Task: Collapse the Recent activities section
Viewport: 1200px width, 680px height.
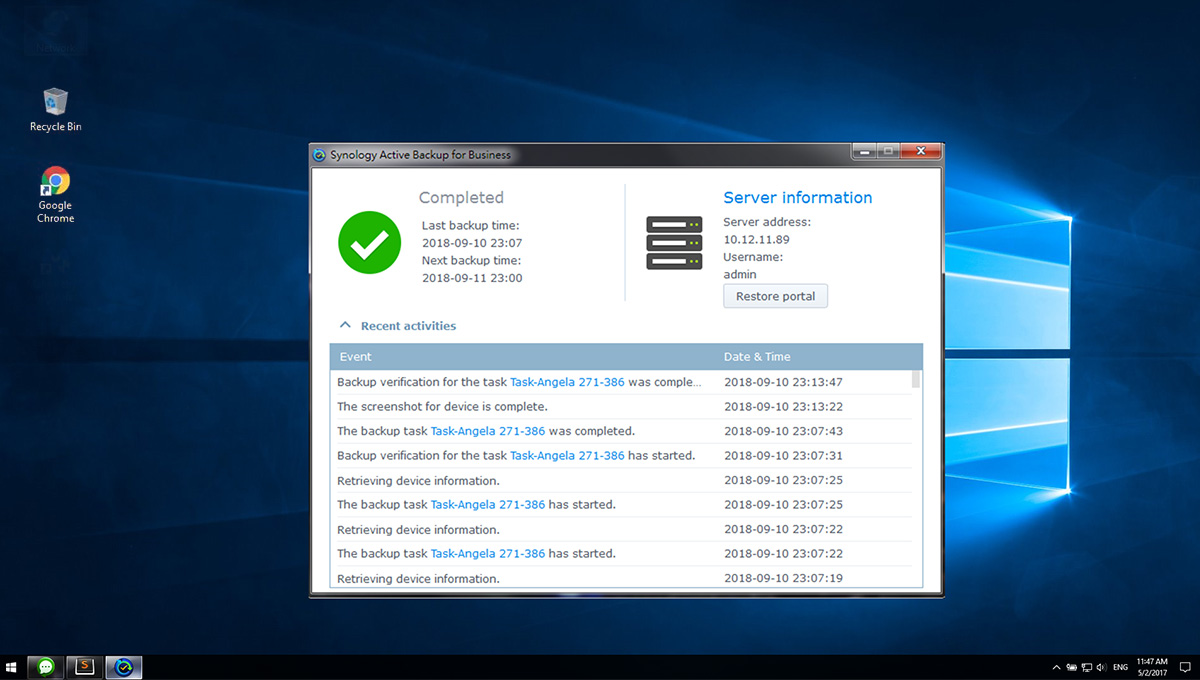Action: click(x=344, y=324)
